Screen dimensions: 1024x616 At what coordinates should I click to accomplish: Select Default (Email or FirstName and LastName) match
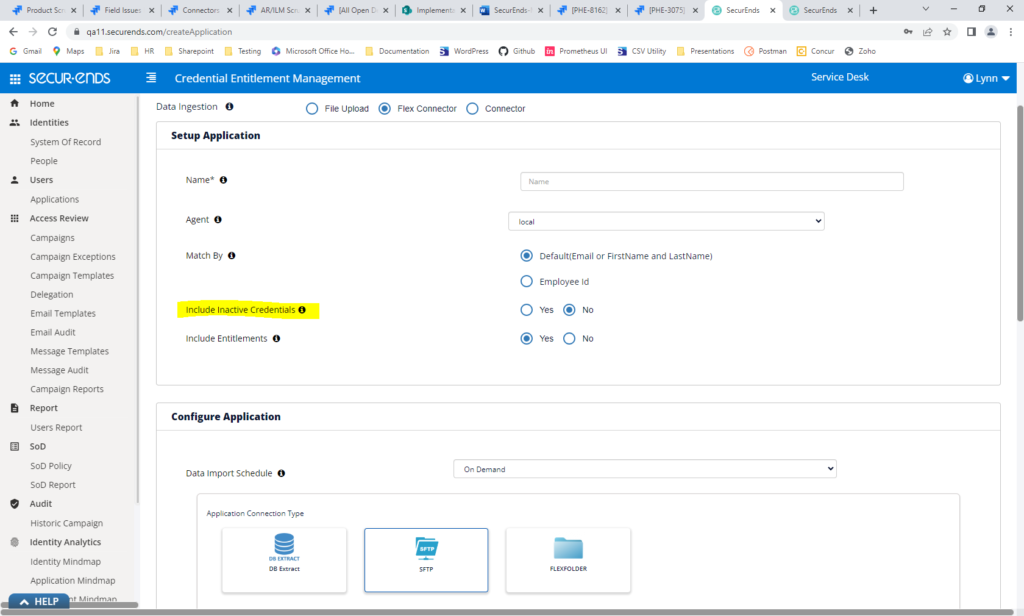click(x=526, y=255)
